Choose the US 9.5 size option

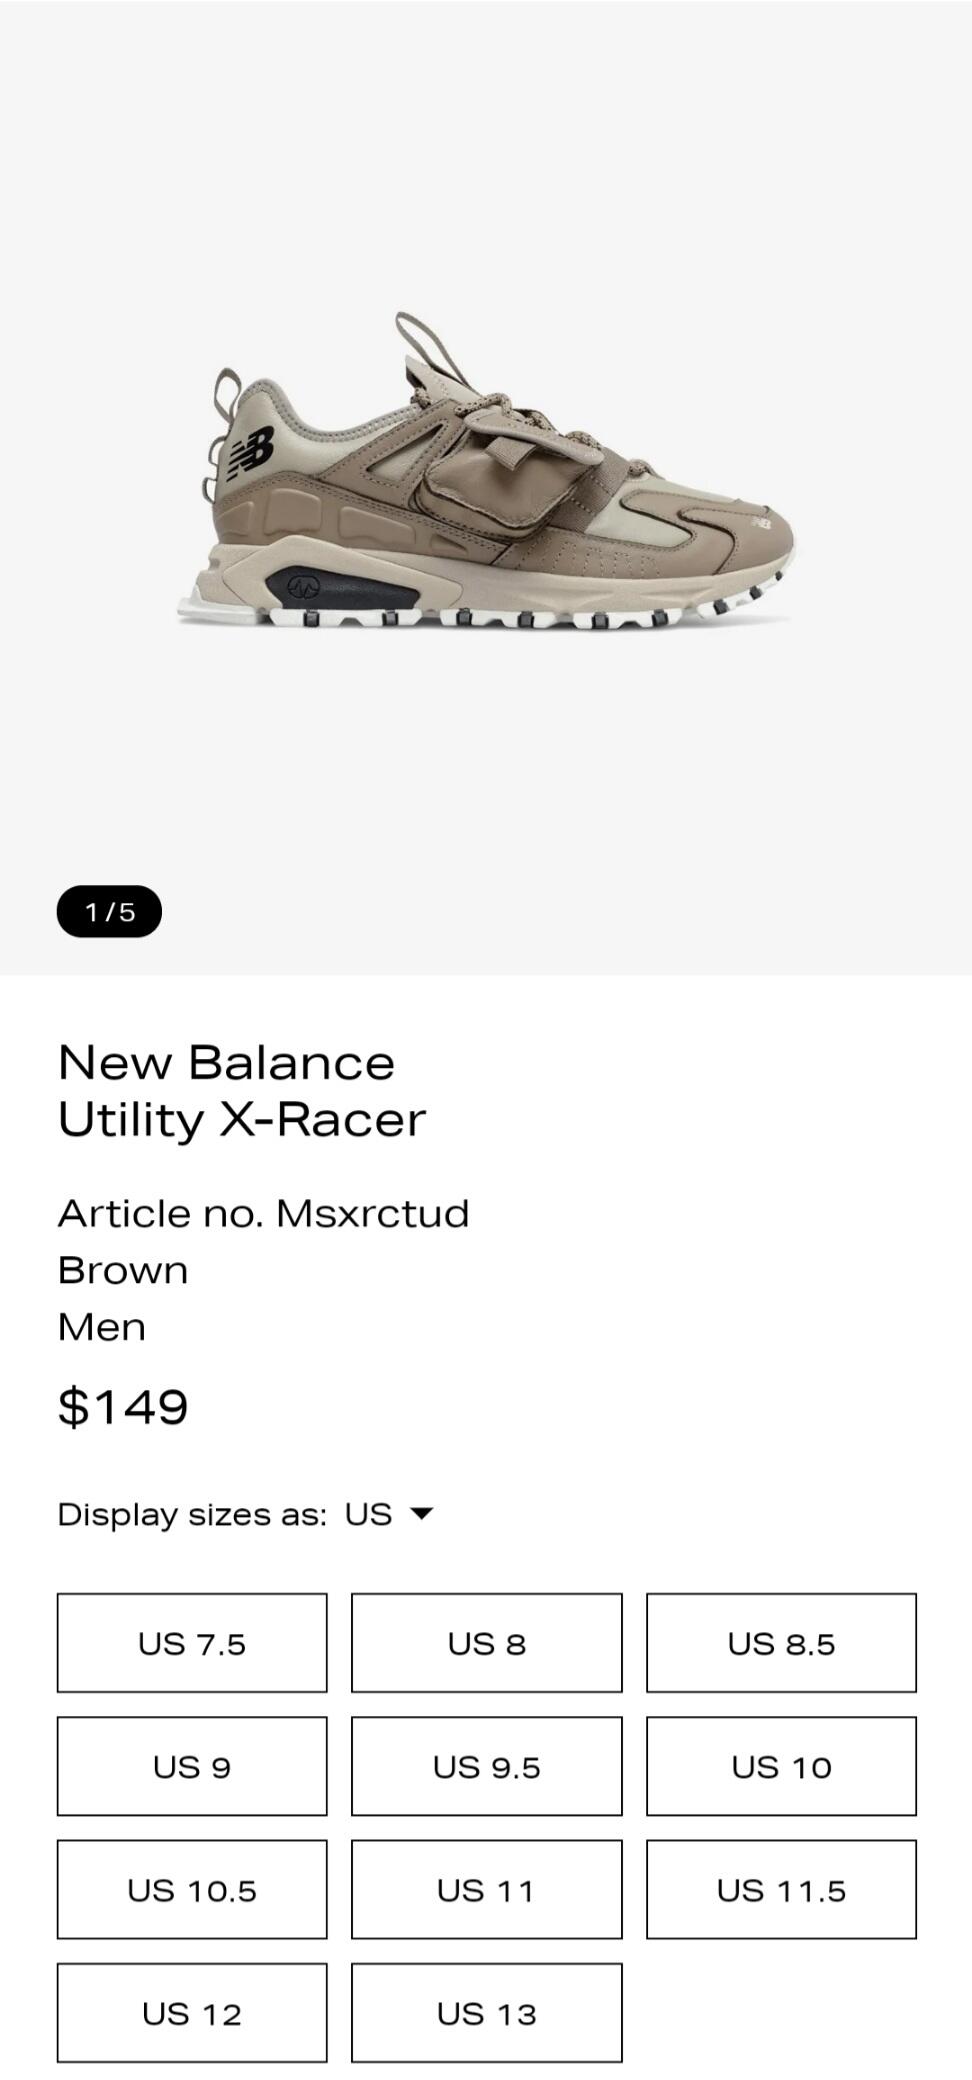486,1766
